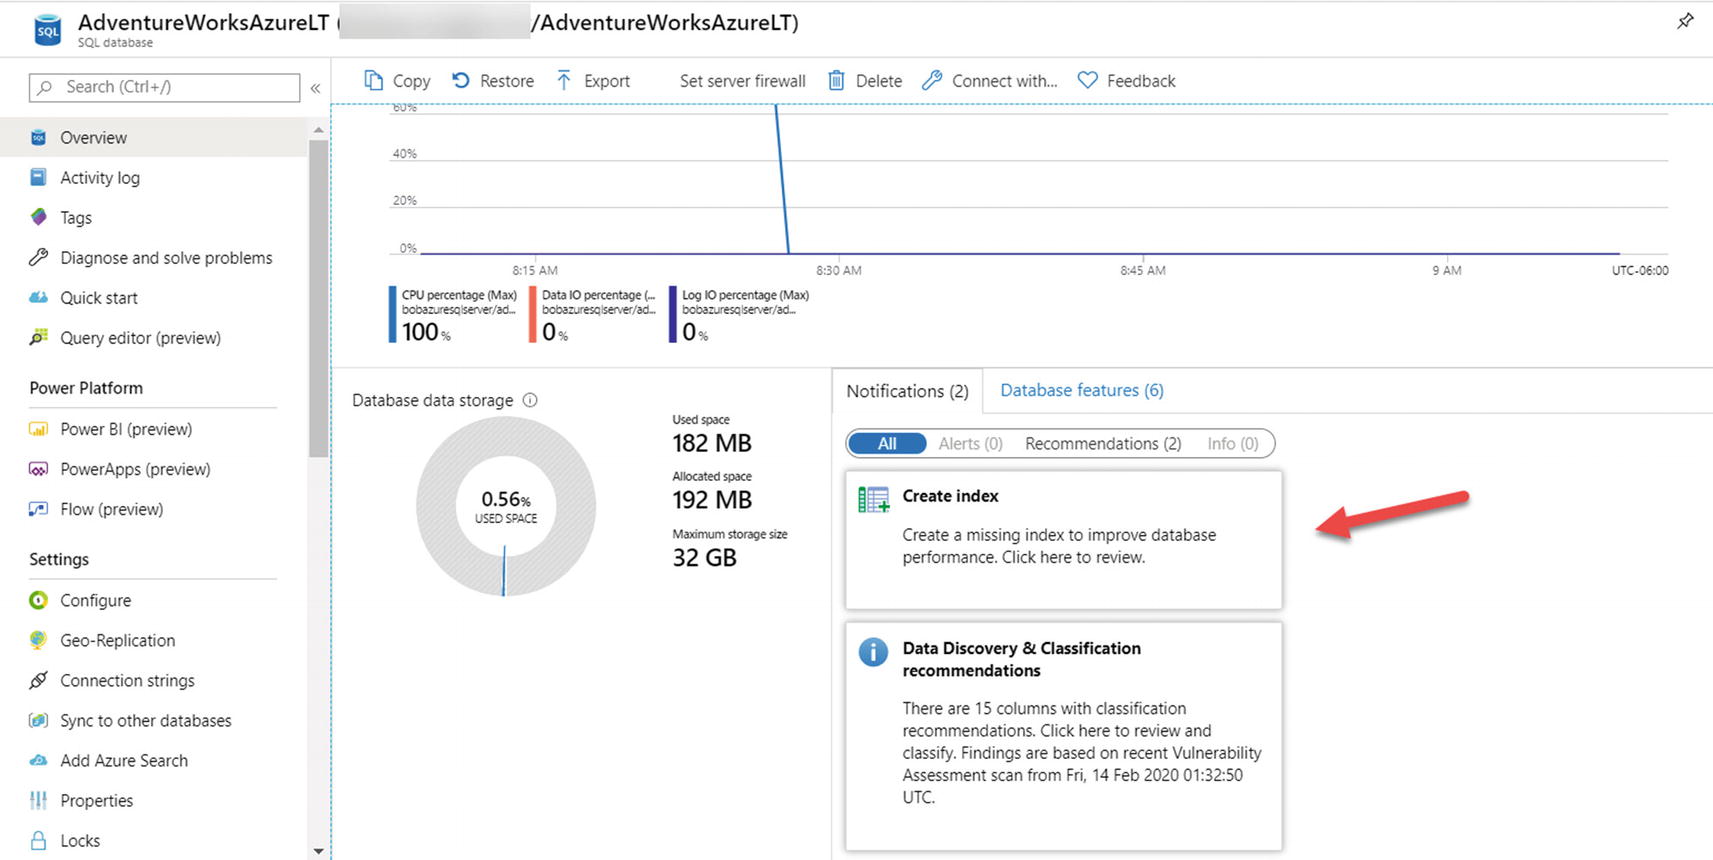The image size is (1713, 860).
Task: Click the Connect with wrench icon
Action: [x=932, y=80]
